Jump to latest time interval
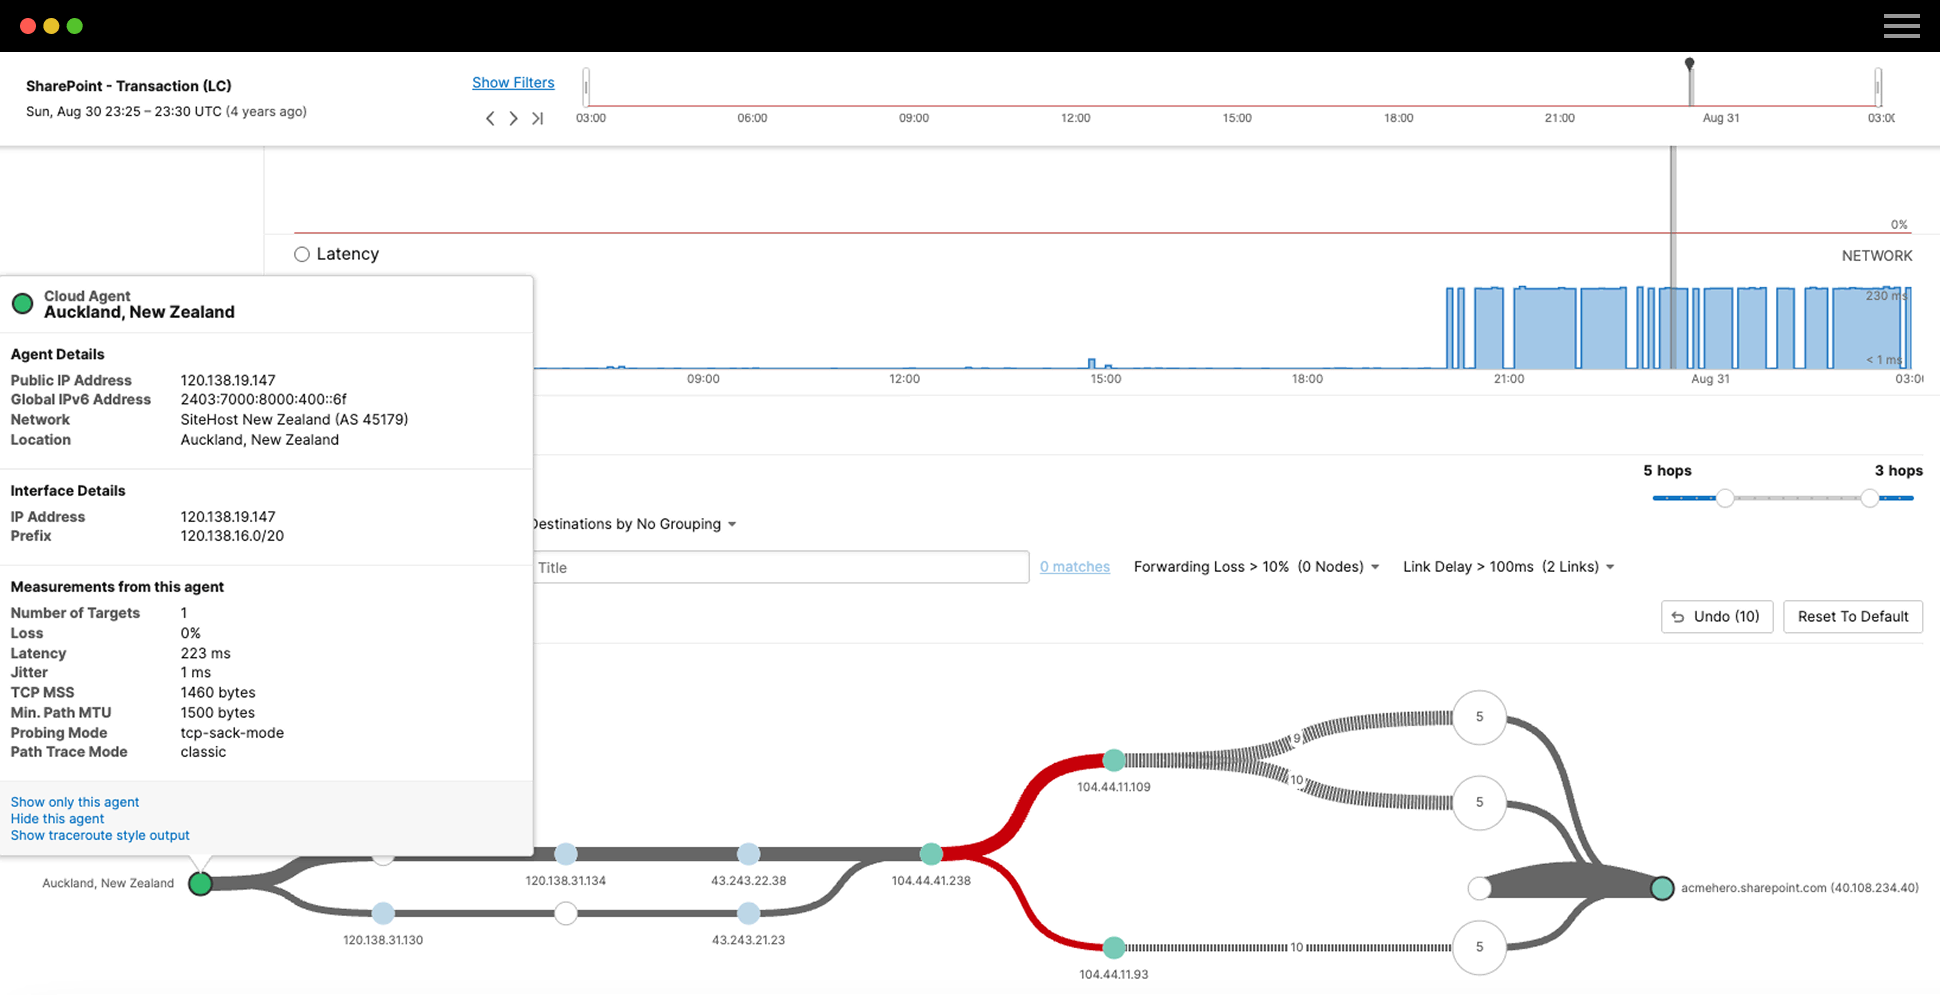Image resolution: width=1940 pixels, height=996 pixels. pyautogui.click(x=537, y=119)
